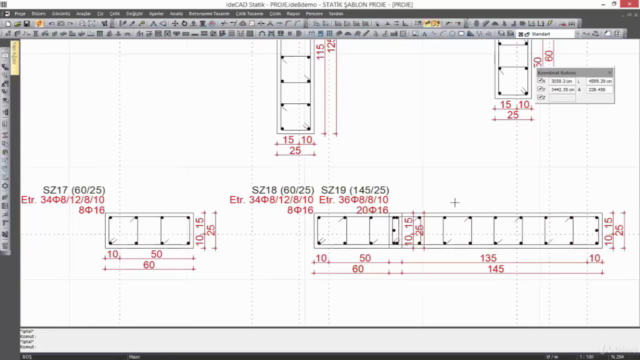Click the A angle value field

coord(600,89)
